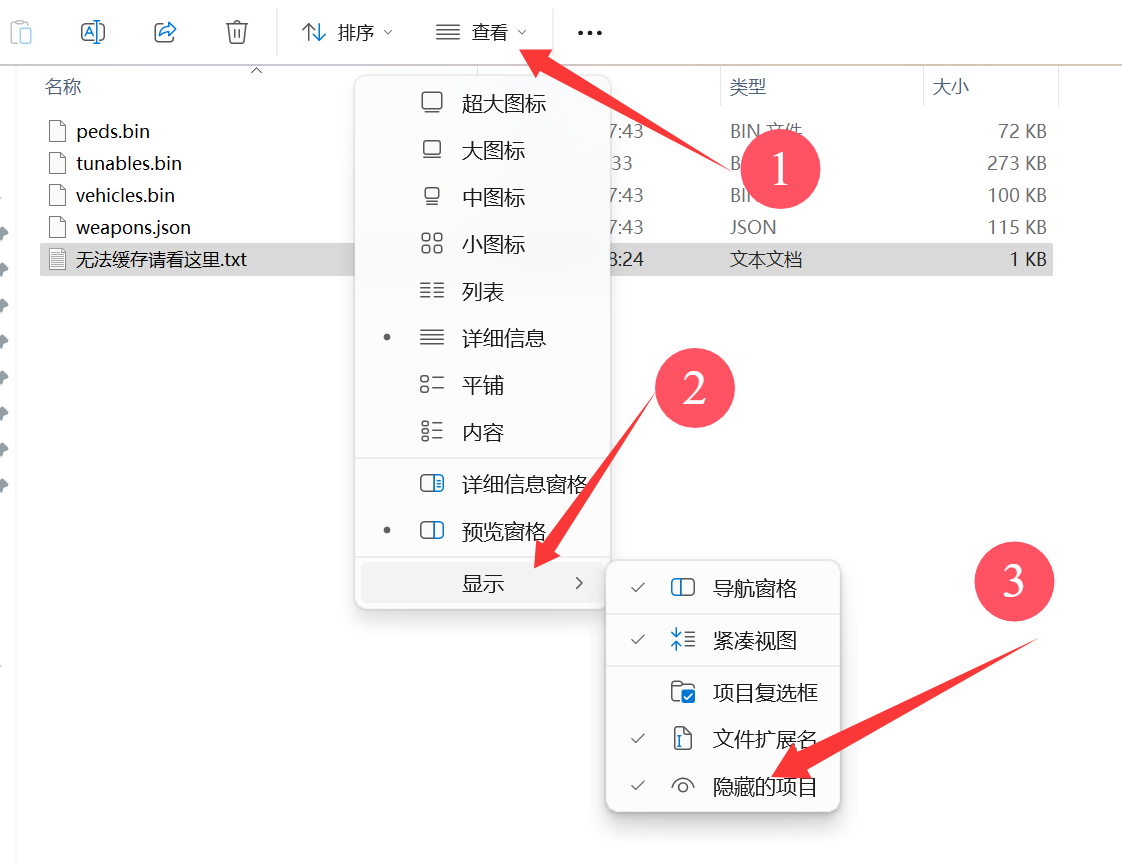Toggle 导航窗格 navigation pane
The width and height of the screenshot is (1122, 863).
point(754,588)
